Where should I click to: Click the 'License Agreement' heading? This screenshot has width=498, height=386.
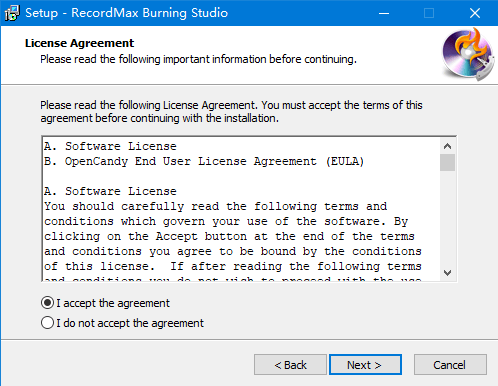coord(79,43)
